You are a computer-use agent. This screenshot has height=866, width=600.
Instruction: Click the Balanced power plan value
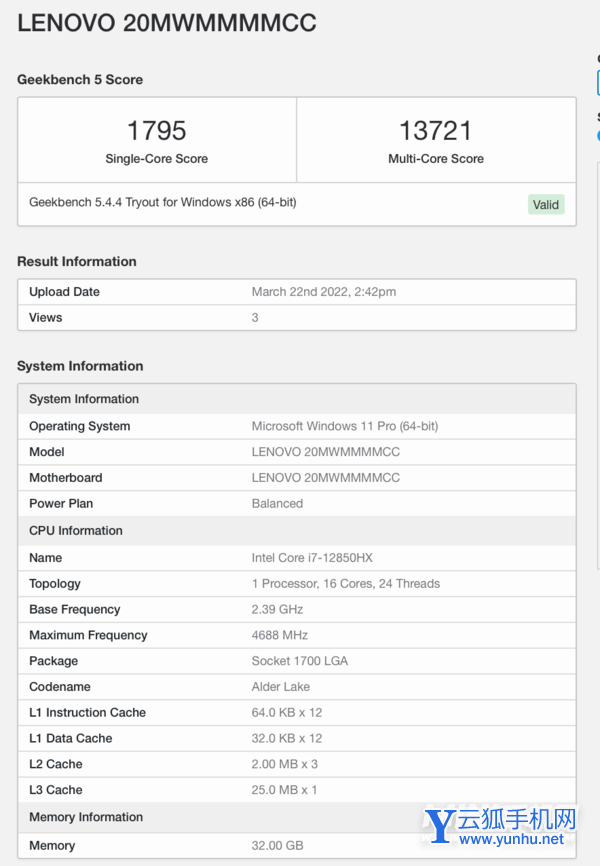(x=277, y=504)
